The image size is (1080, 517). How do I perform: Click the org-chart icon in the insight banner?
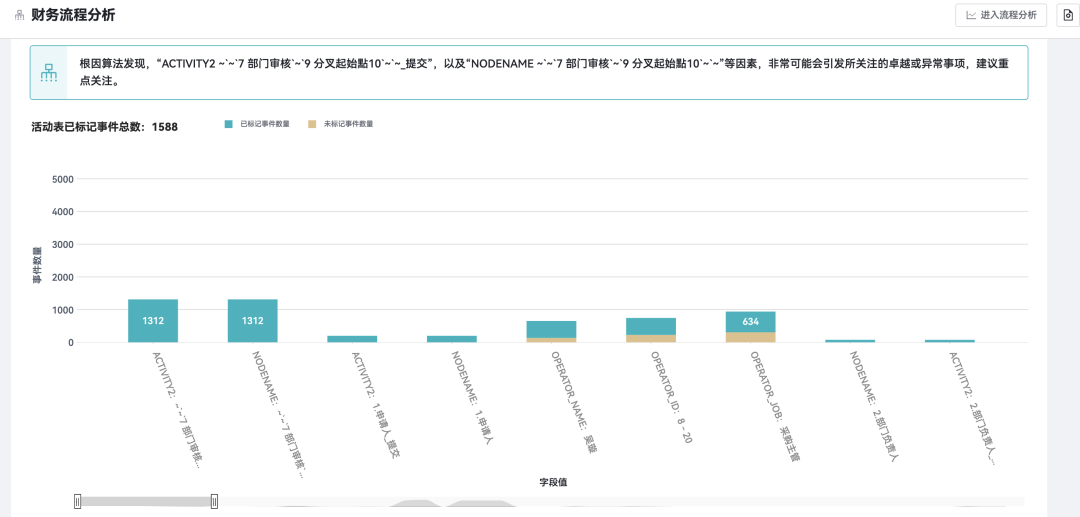[x=48, y=72]
